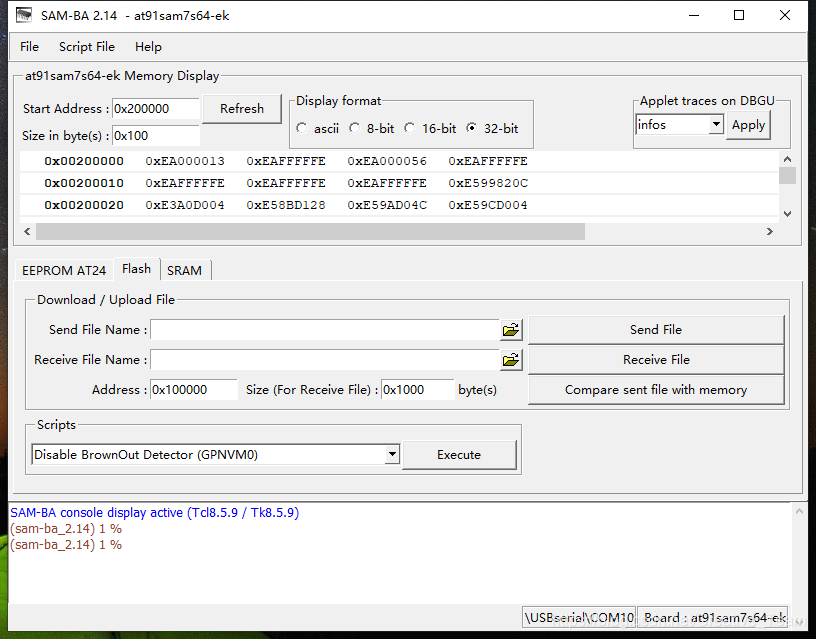The width and height of the screenshot is (816, 639).
Task: Click the SAM-BA application icon in title bar
Action: click(x=24, y=16)
